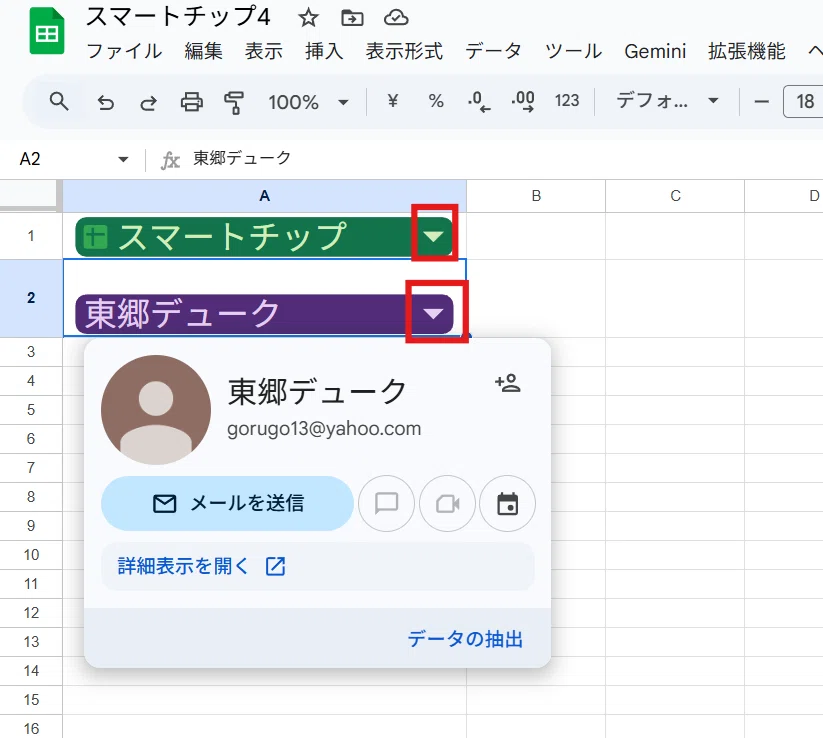Schedule a calendar event with contact
Screen dimensions: 823x738
coord(508,503)
